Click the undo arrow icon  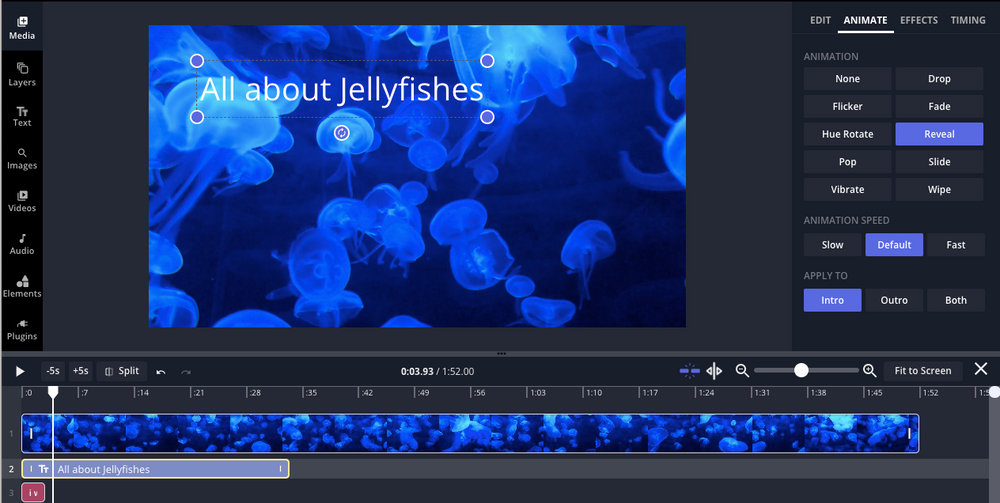(161, 371)
